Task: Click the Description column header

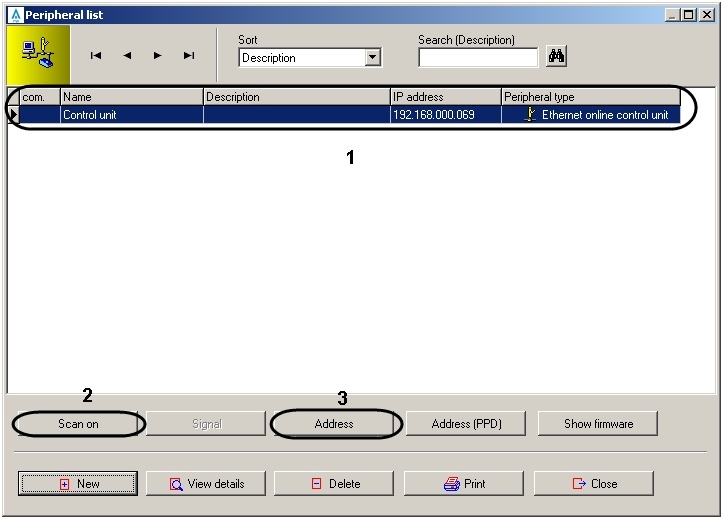Action: 297,97
